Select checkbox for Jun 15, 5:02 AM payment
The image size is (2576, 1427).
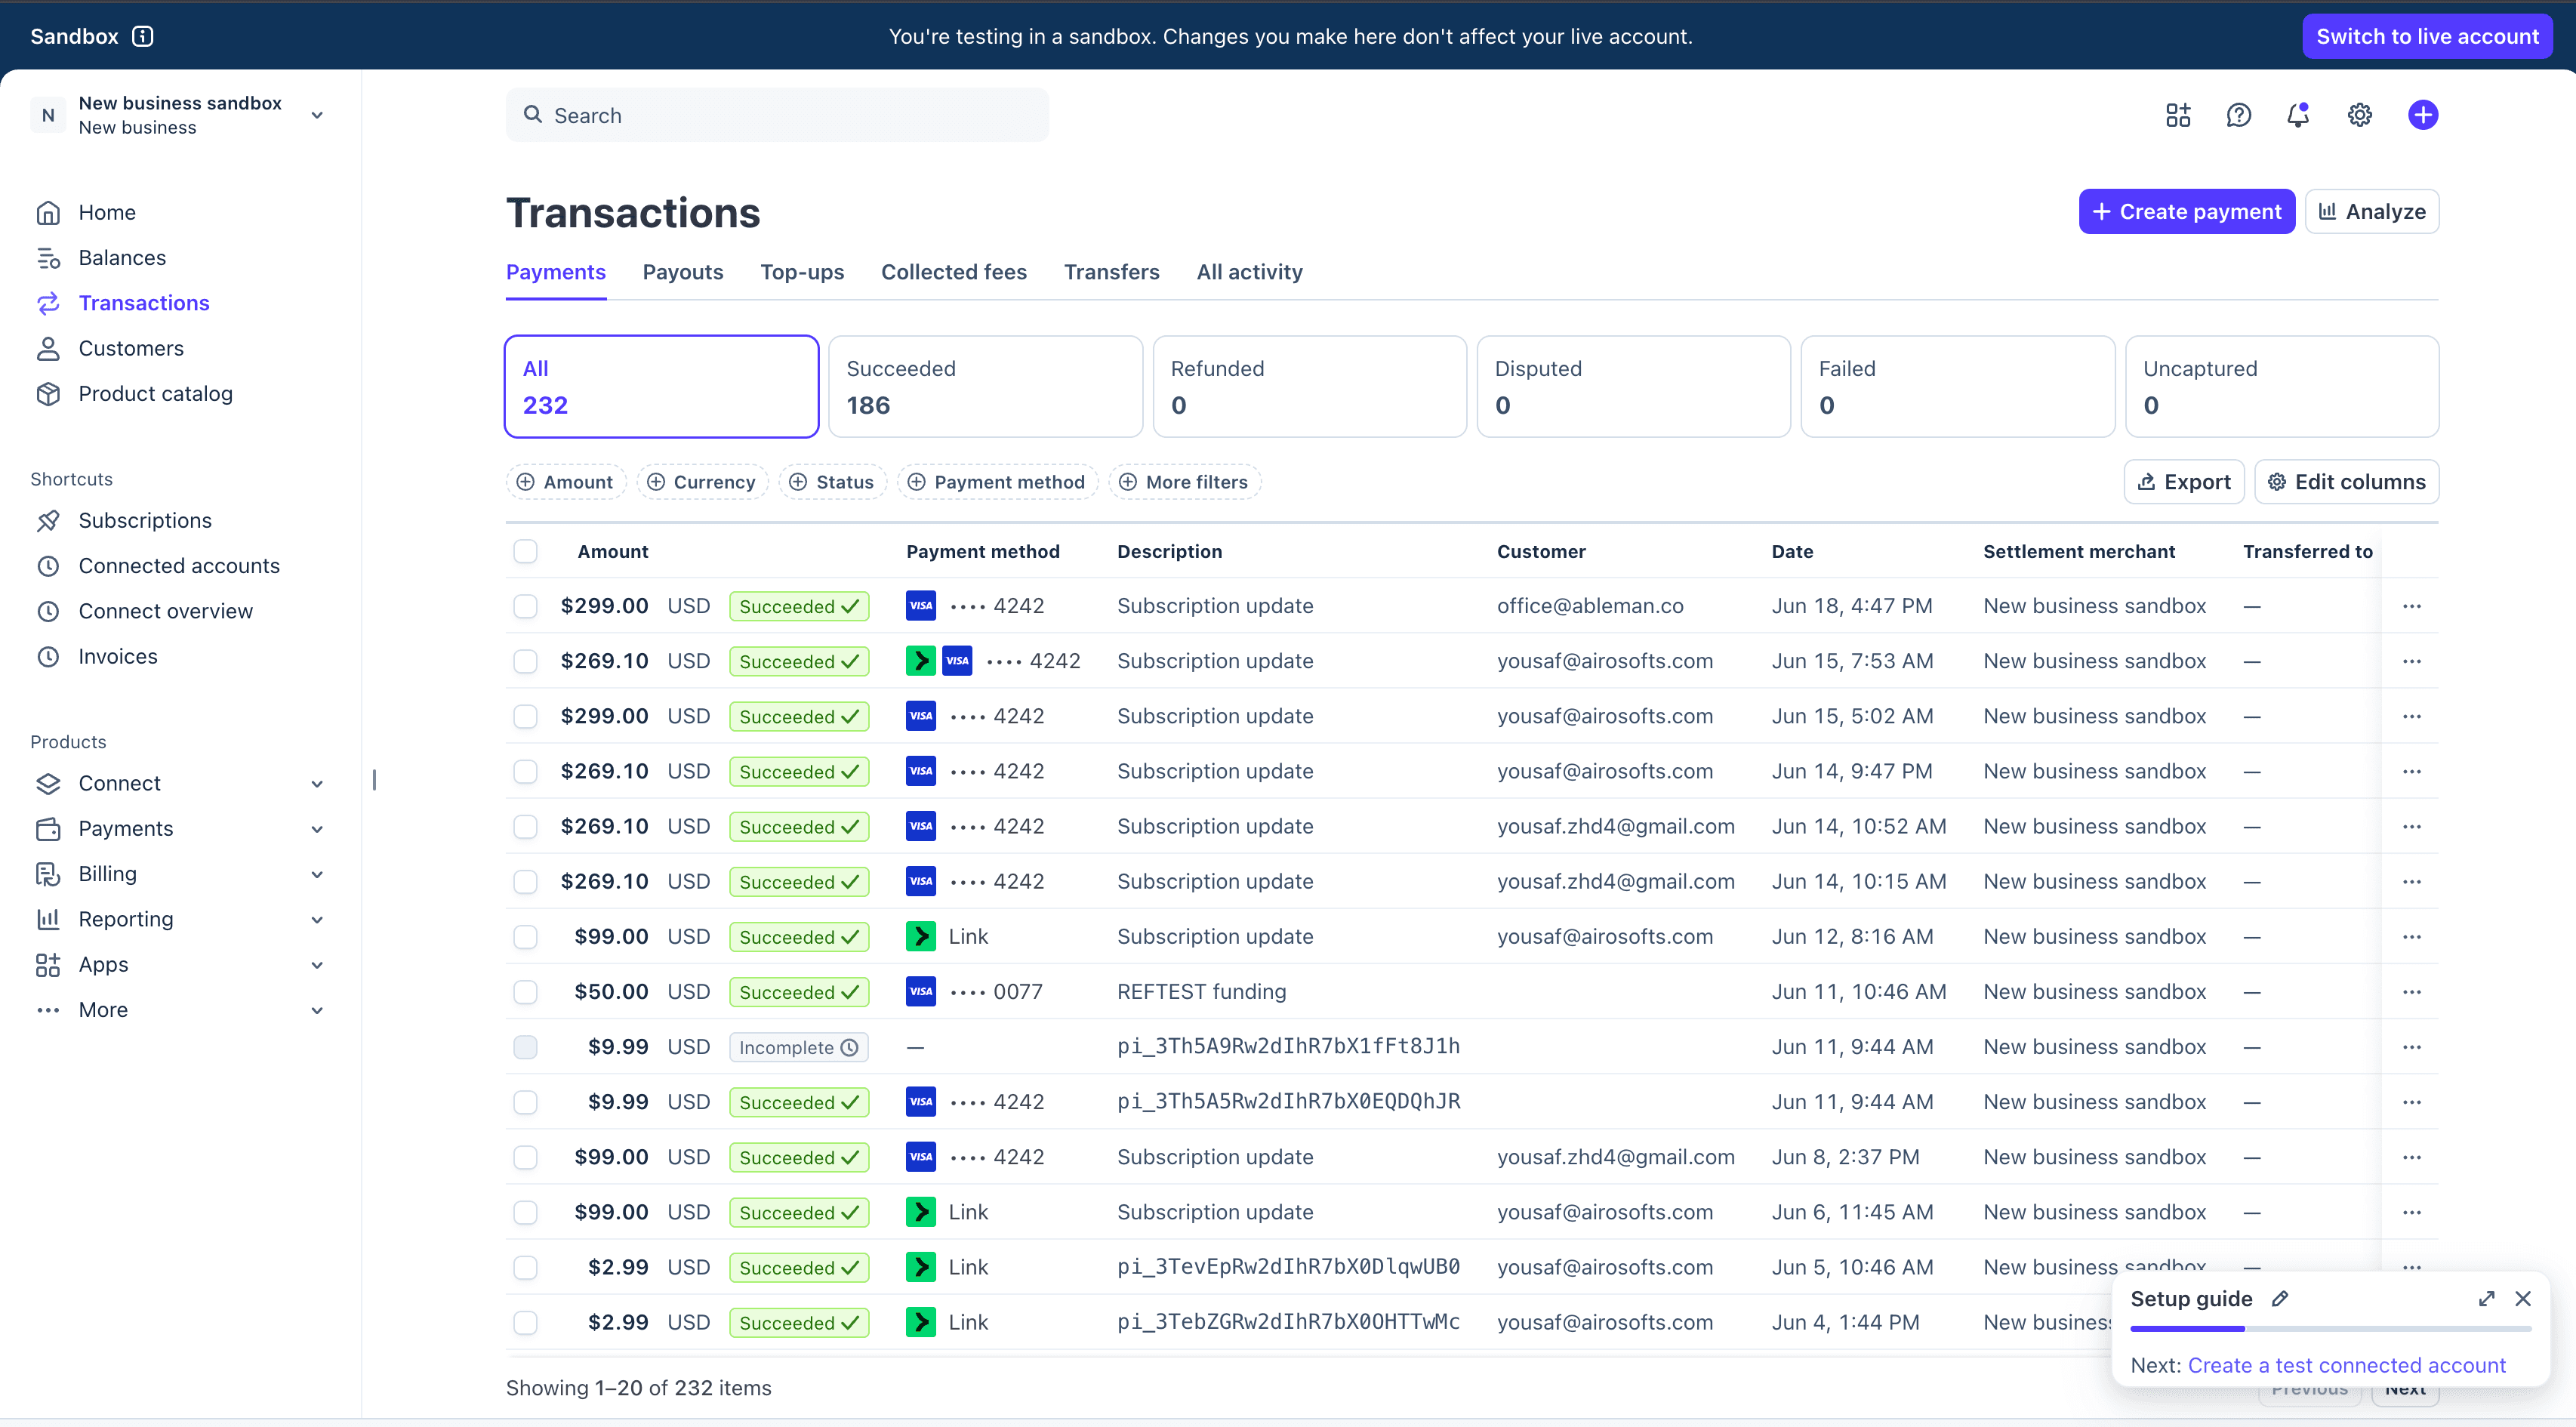tap(525, 716)
